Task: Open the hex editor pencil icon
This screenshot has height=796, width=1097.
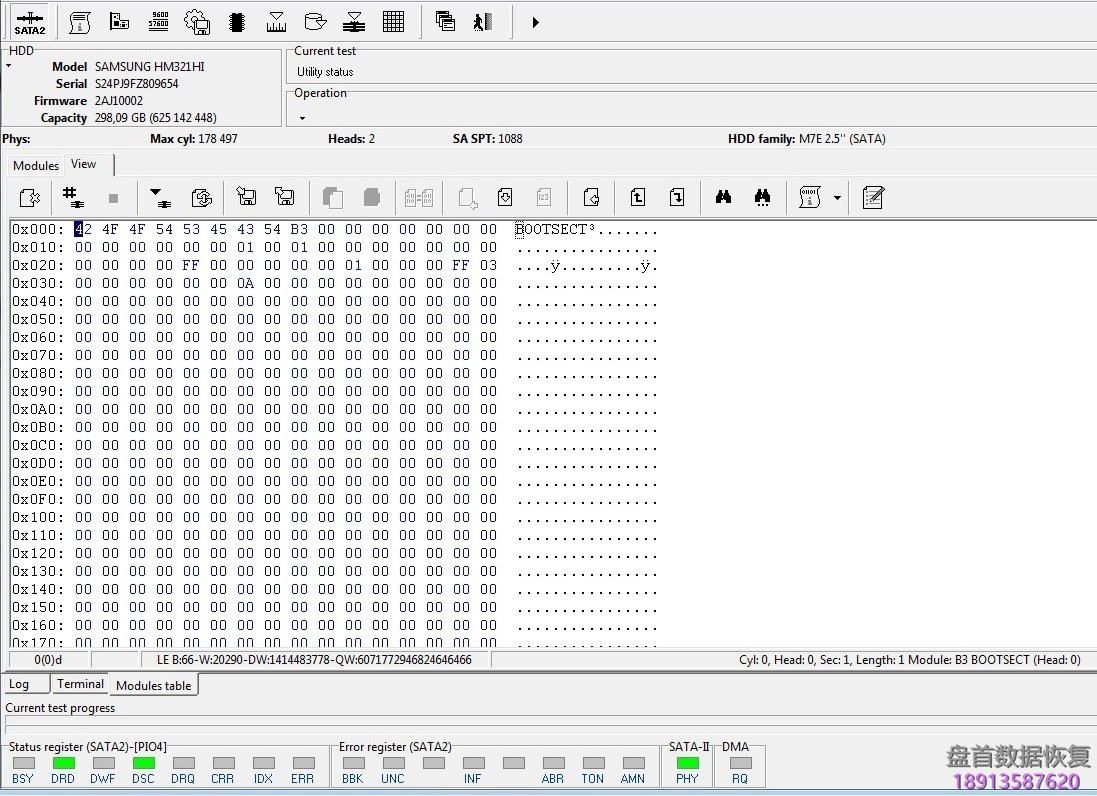Action: pyautogui.click(x=872, y=197)
